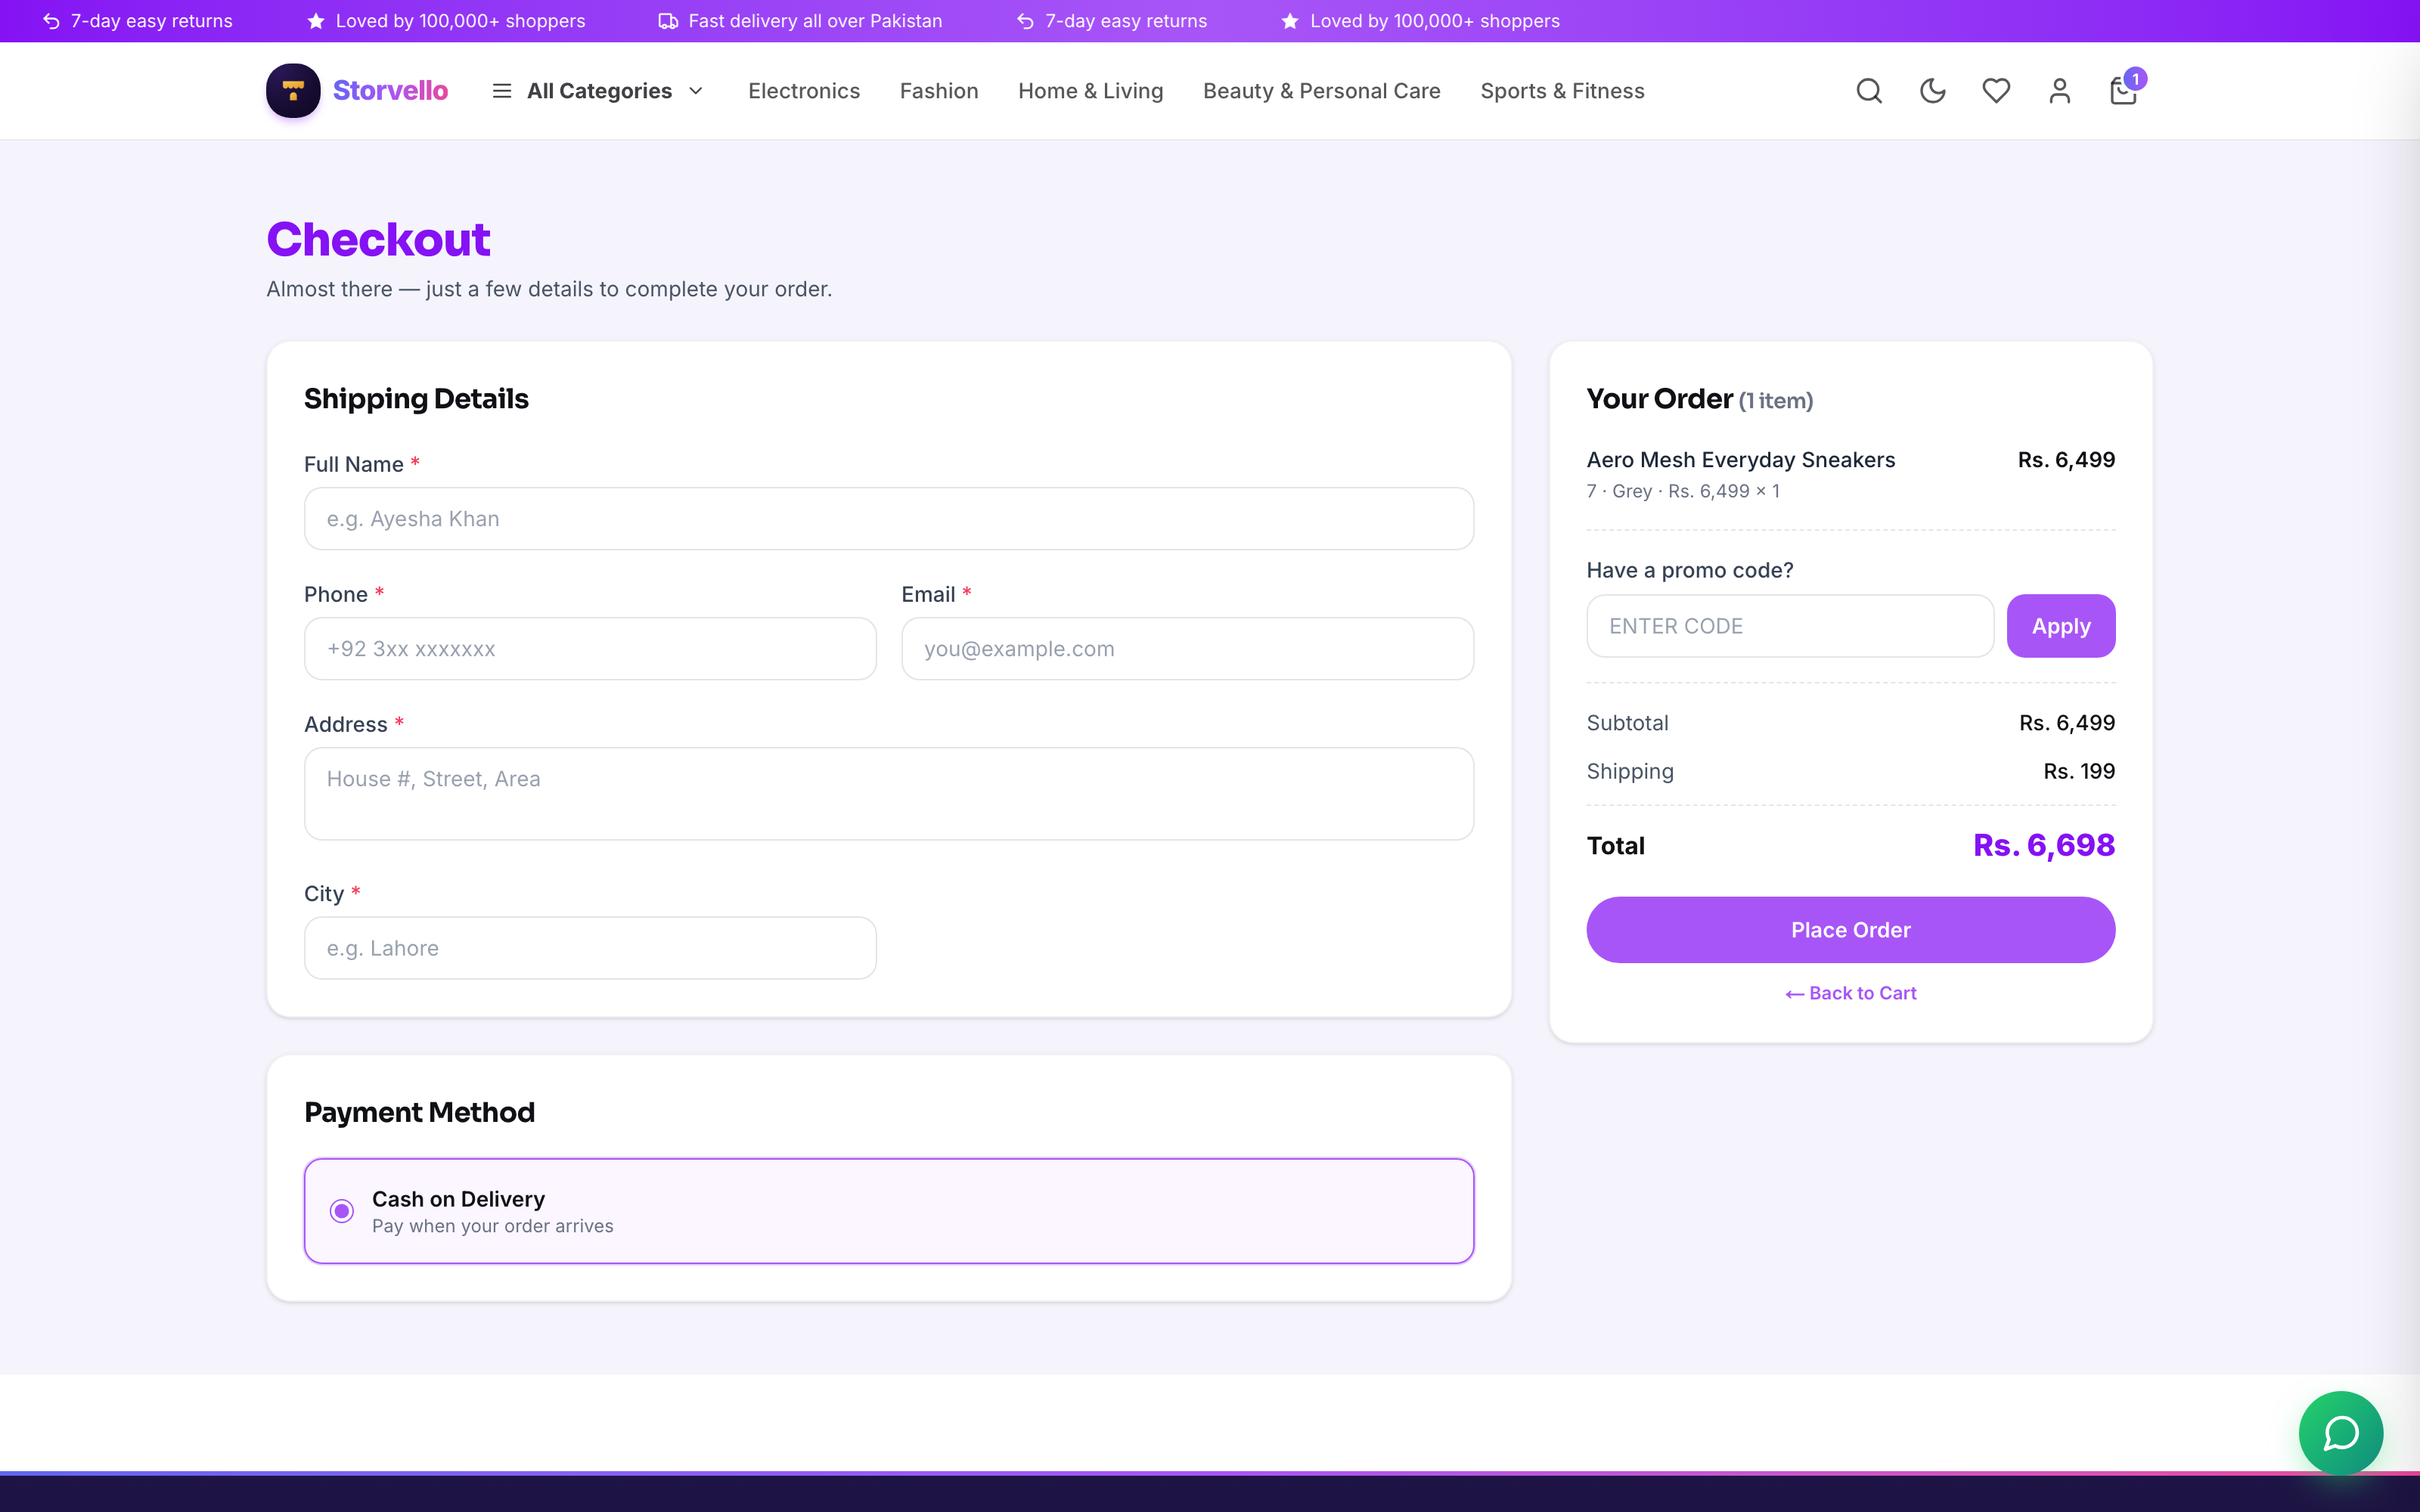
Task: Go to Electronics category
Action: click(804, 91)
